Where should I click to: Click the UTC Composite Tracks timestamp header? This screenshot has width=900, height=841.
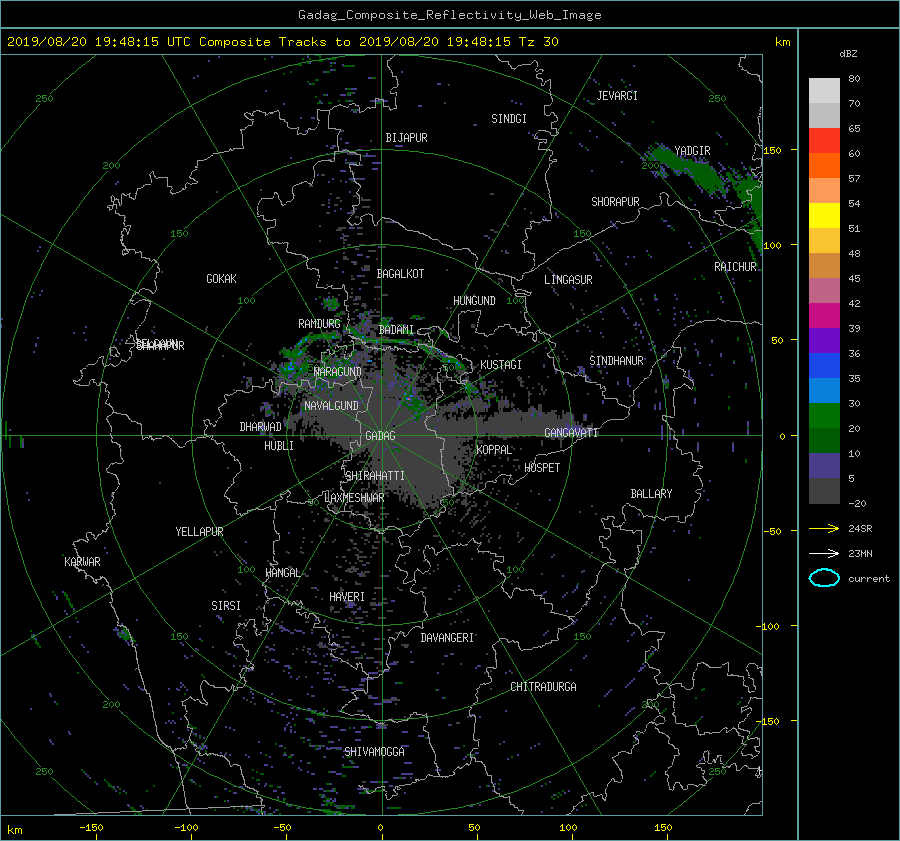282,42
